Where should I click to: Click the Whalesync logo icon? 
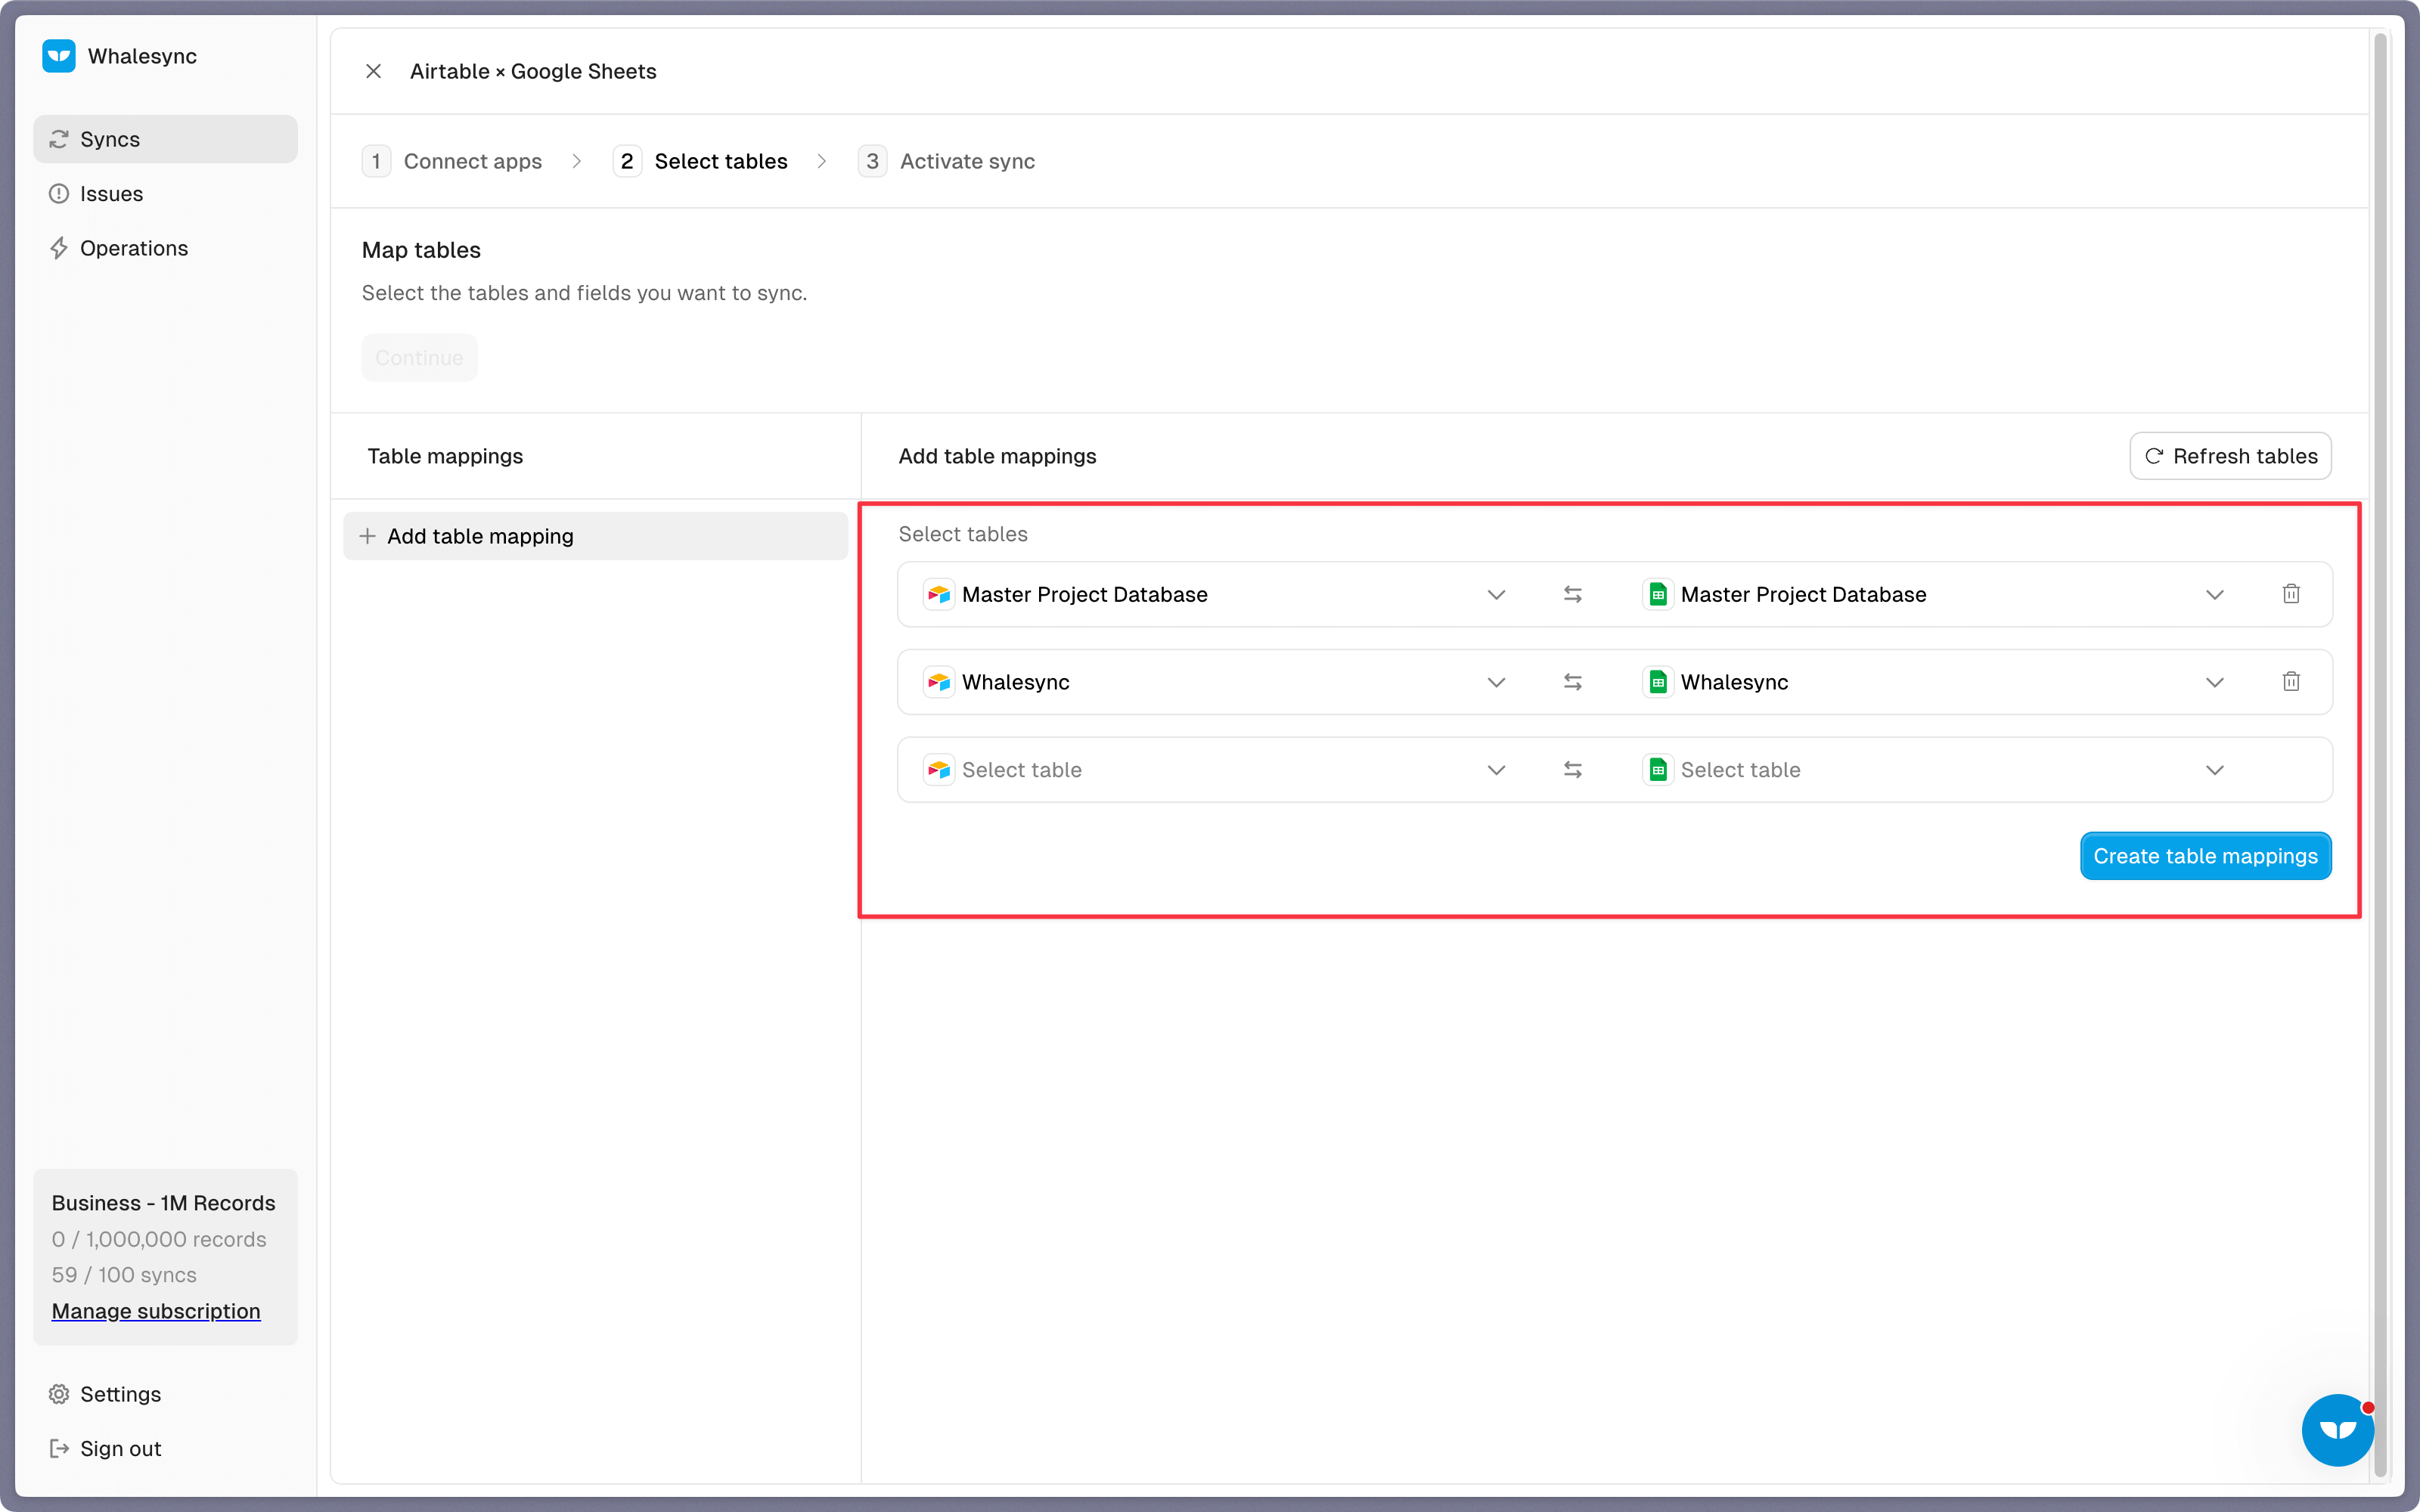[59, 56]
